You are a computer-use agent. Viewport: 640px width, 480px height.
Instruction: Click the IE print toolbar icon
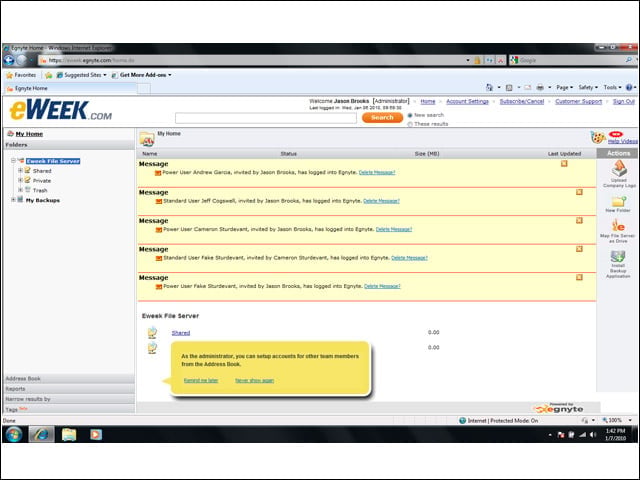(x=540, y=87)
